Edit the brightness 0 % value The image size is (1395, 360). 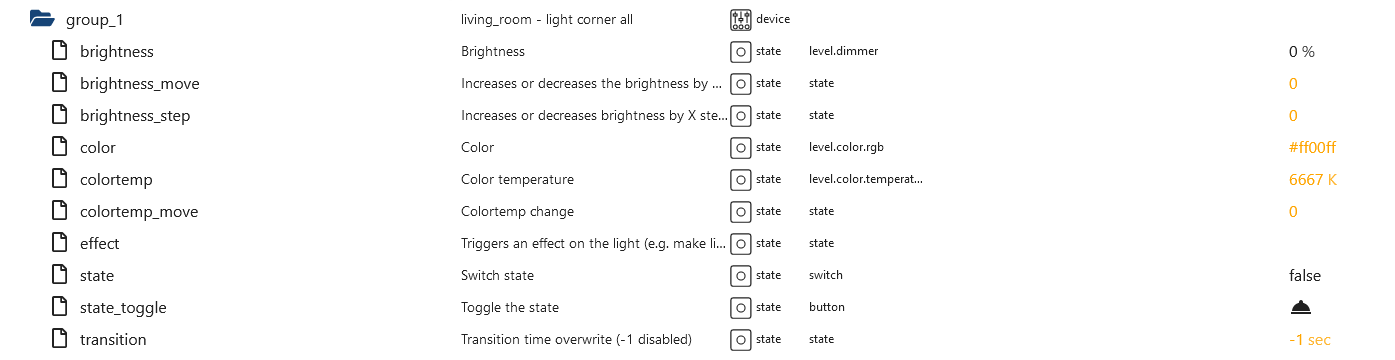pyautogui.click(x=1302, y=51)
